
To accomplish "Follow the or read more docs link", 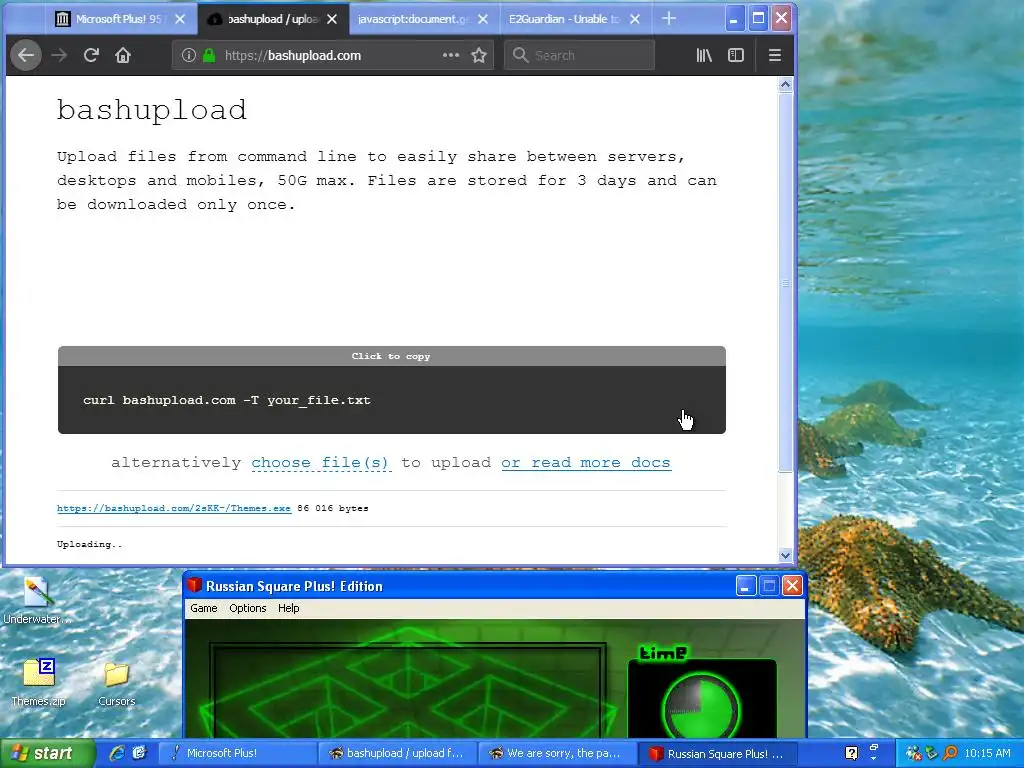I will pos(586,462).
